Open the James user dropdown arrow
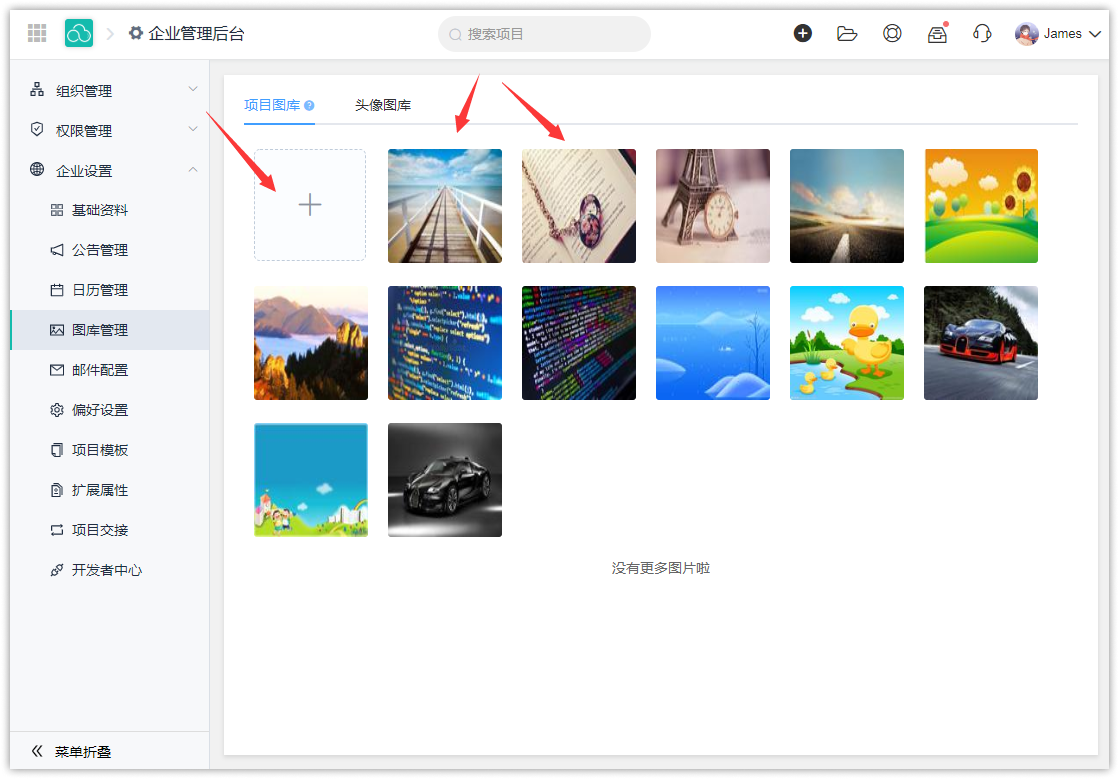 click(x=1095, y=34)
